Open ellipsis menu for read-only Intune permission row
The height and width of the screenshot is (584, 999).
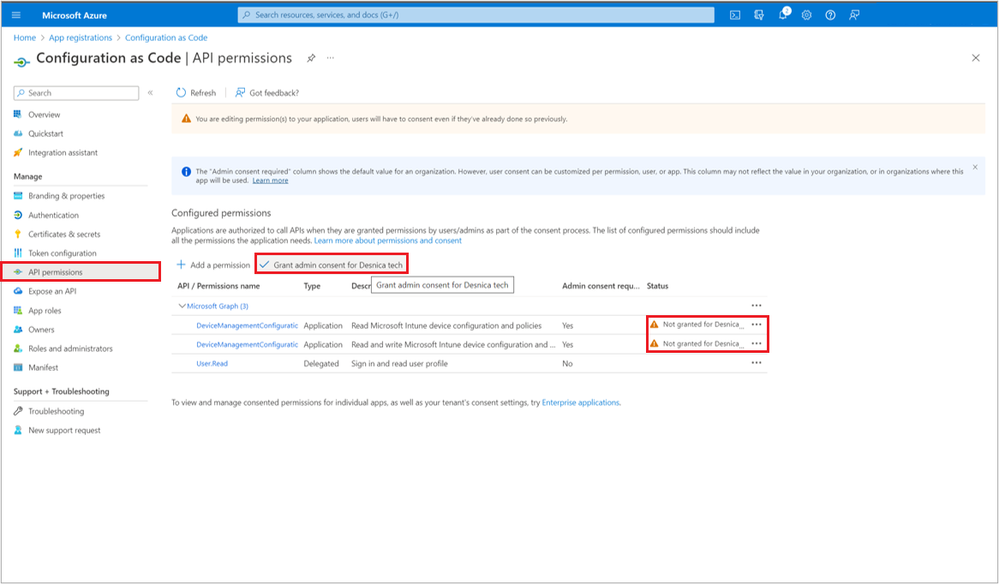click(756, 325)
